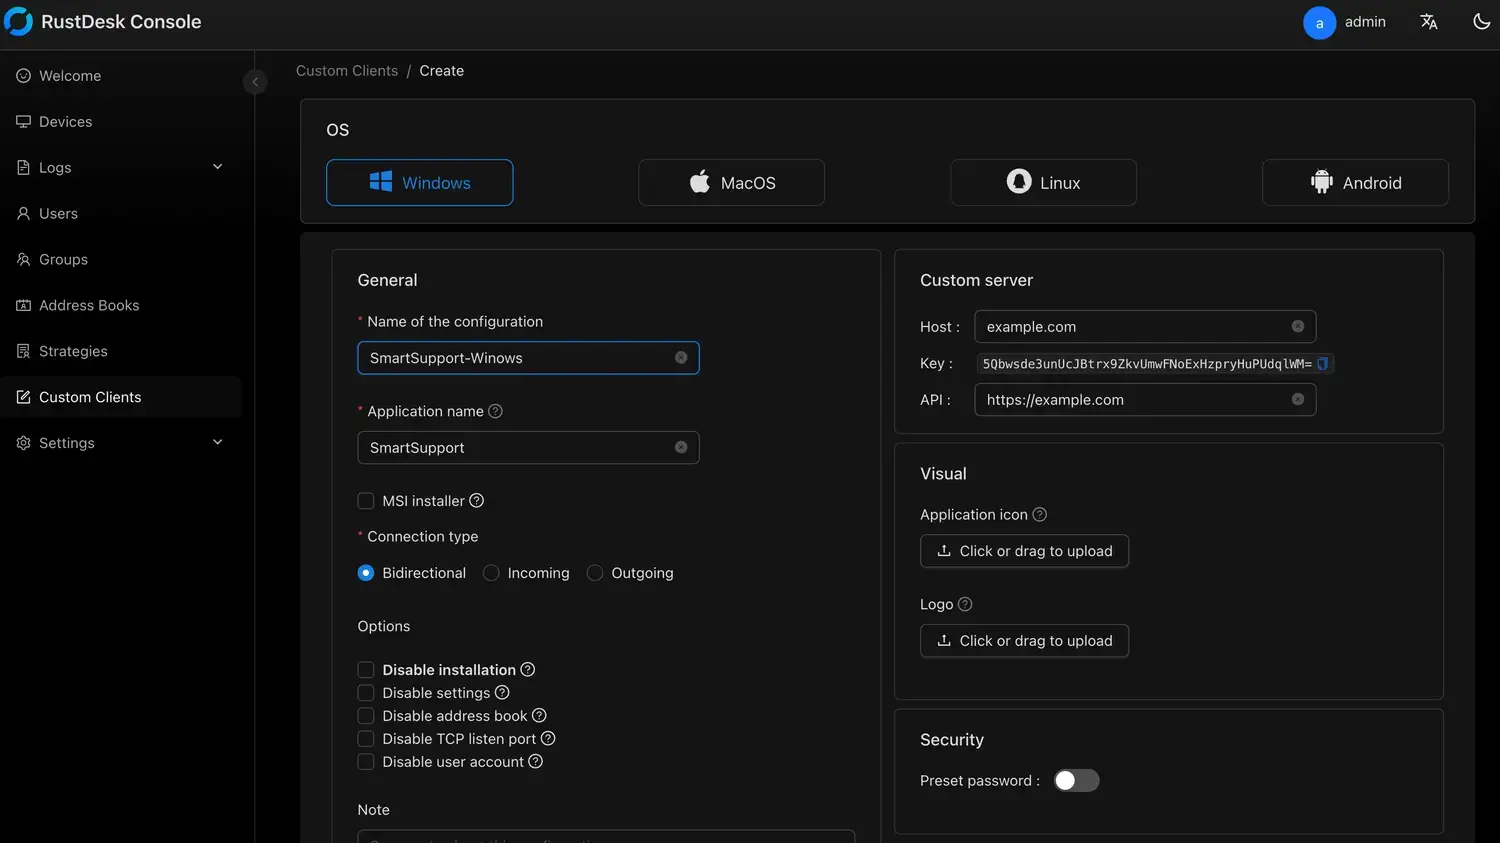Clear the Host field with its x icon
The height and width of the screenshot is (843, 1500).
[x=1298, y=326]
